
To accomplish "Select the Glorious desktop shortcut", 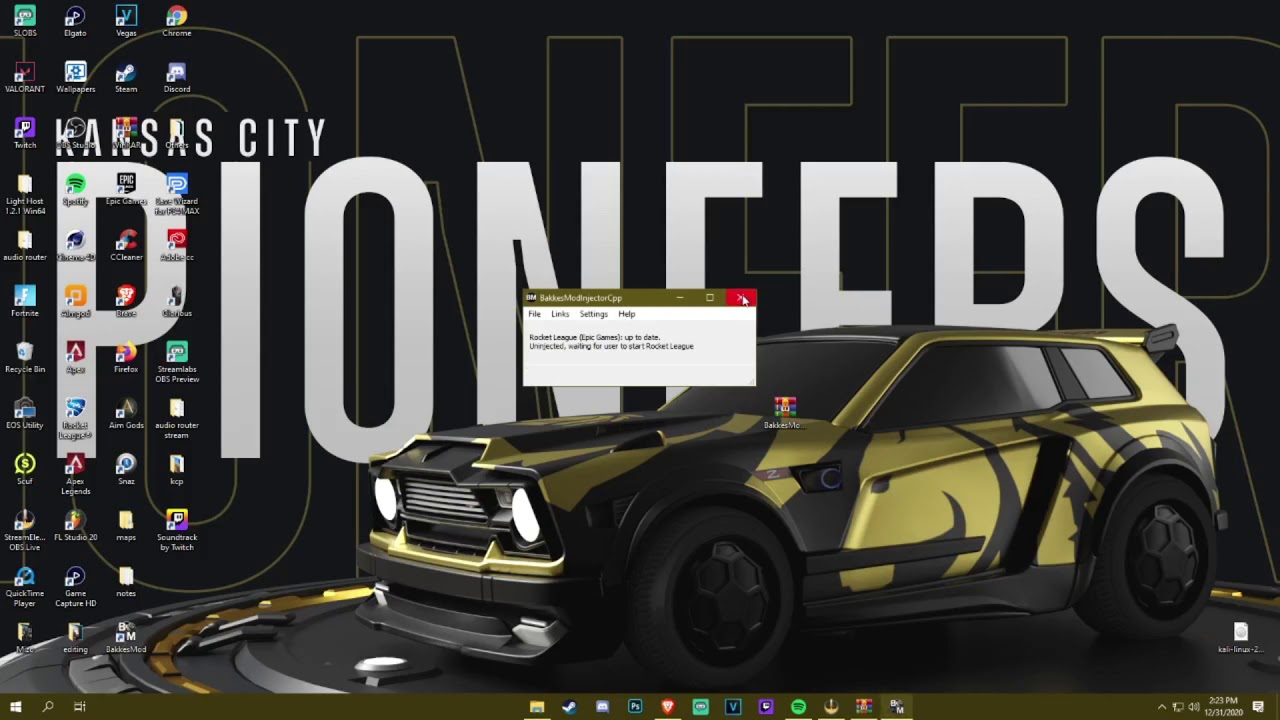I will (177, 301).
